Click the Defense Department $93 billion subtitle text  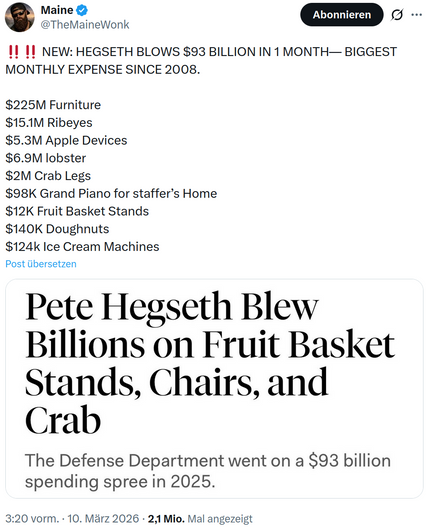point(208,471)
